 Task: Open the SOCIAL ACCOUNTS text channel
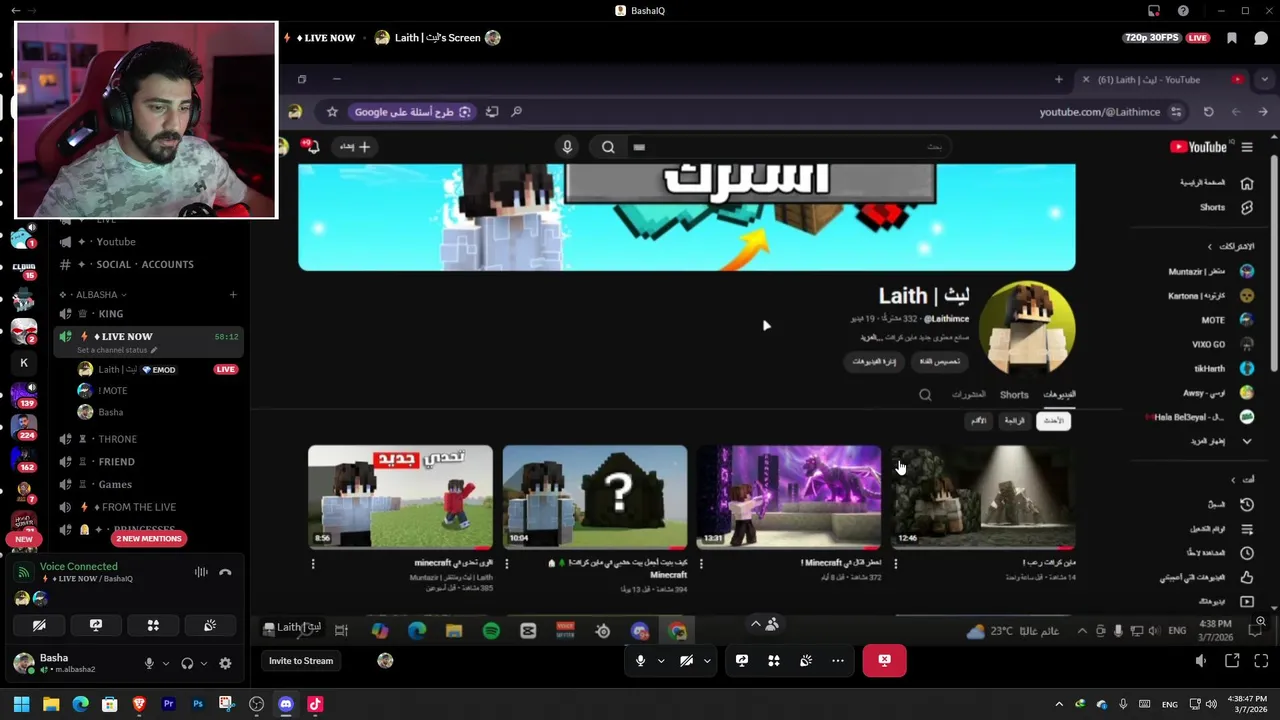point(147,264)
